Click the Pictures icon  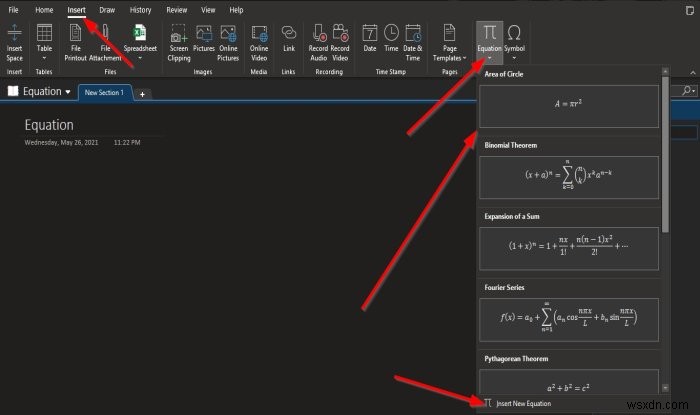coord(204,33)
